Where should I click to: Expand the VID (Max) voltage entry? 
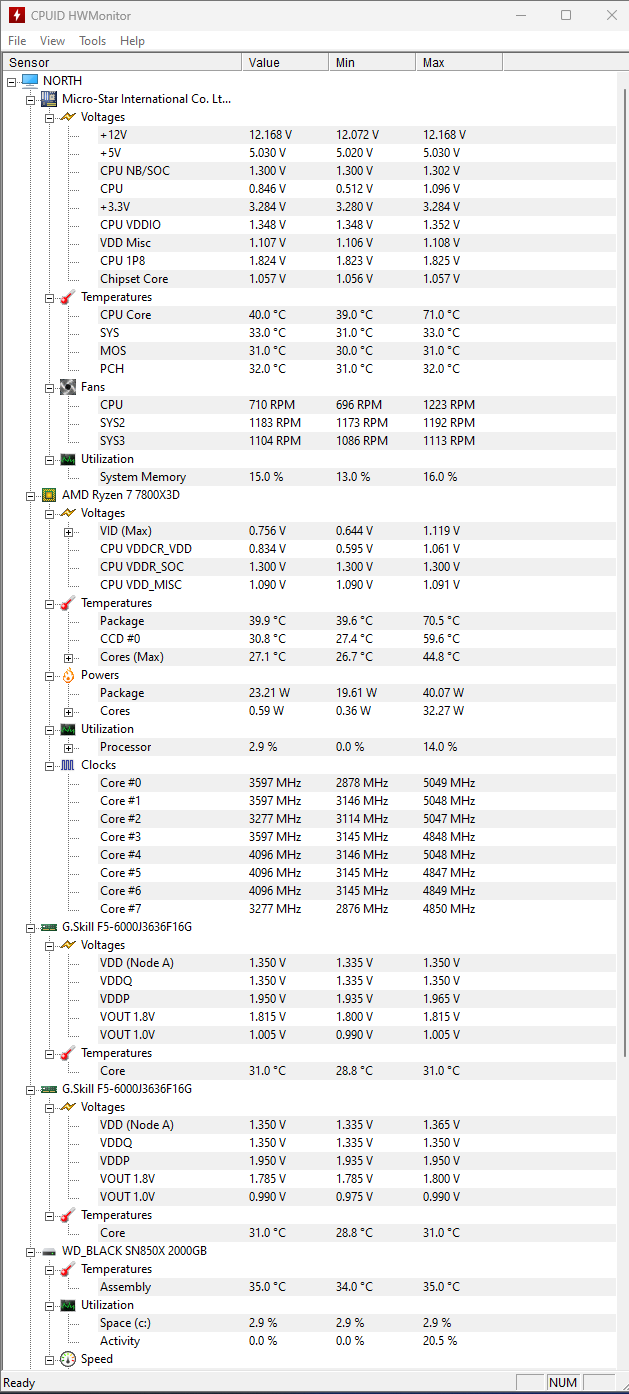pyautogui.click(x=69, y=531)
